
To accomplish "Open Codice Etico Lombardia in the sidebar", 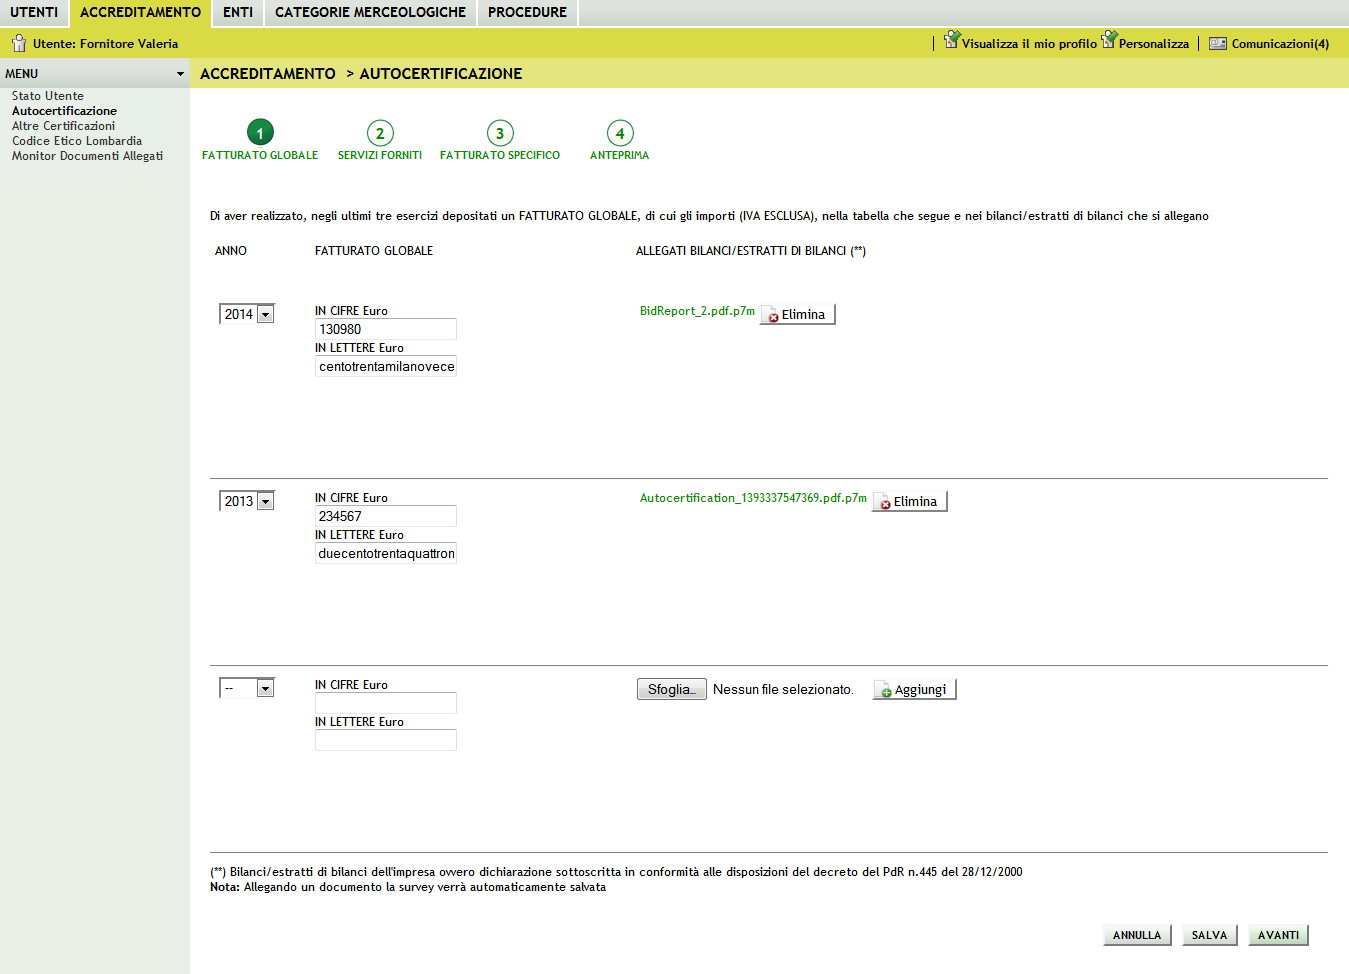I will 77,141.
